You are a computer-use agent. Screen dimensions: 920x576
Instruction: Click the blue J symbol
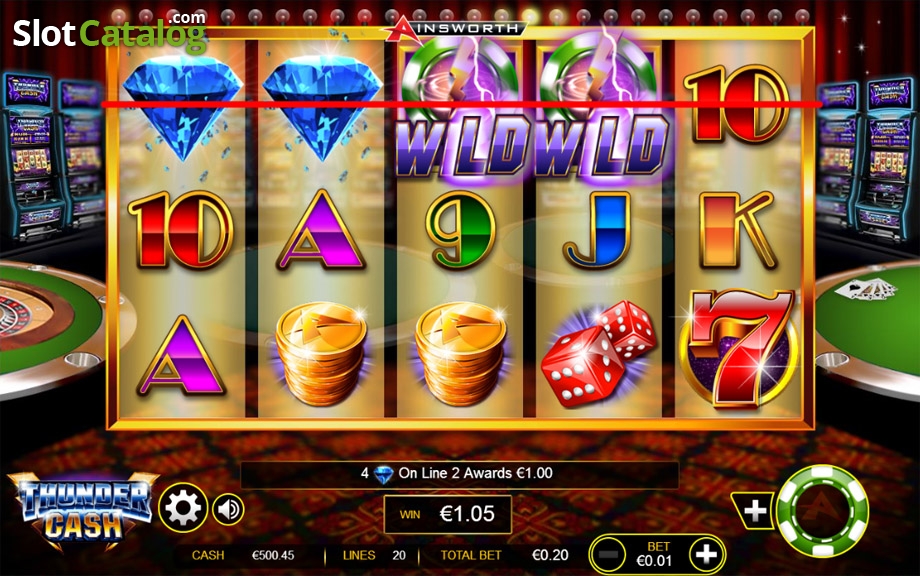point(598,230)
